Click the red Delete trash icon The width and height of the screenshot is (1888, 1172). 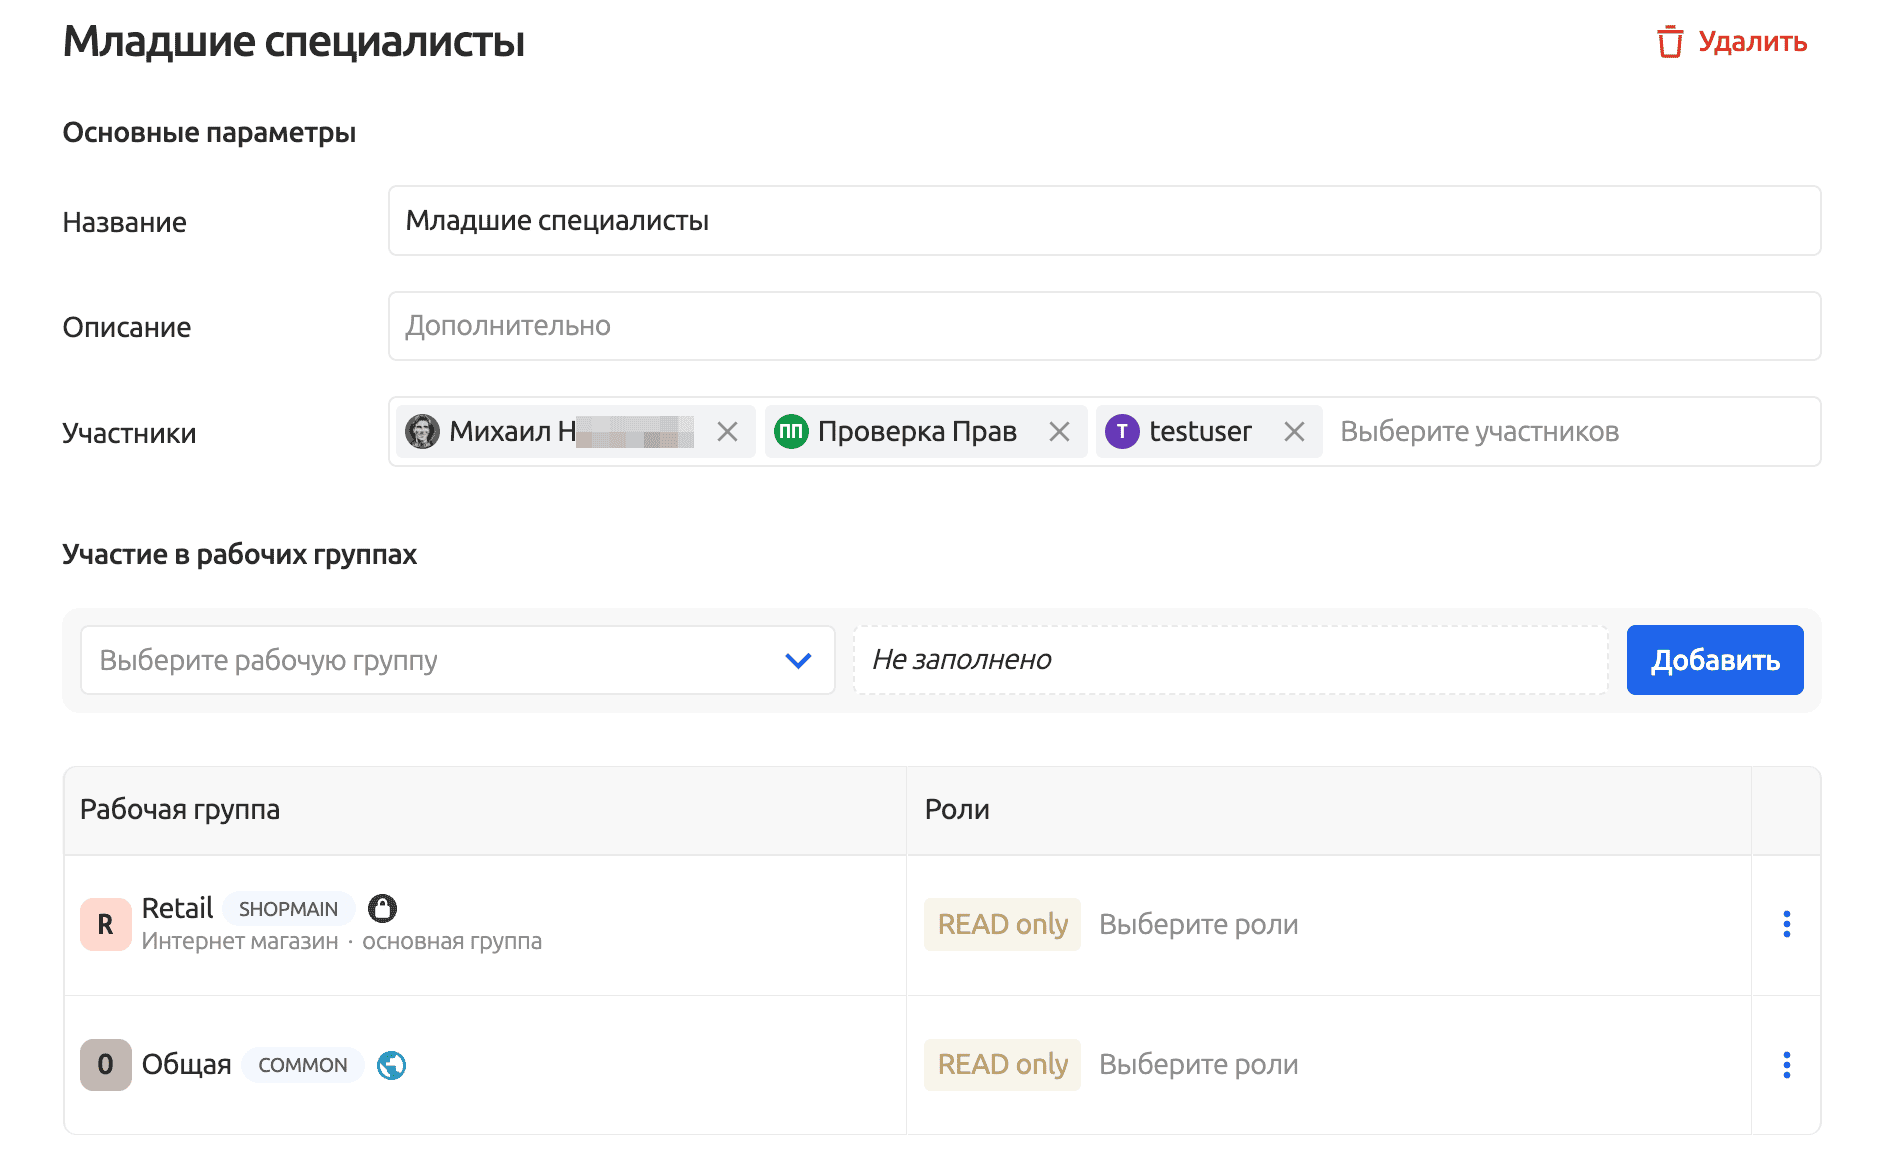pyautogui.click(x=1669, y=42)
